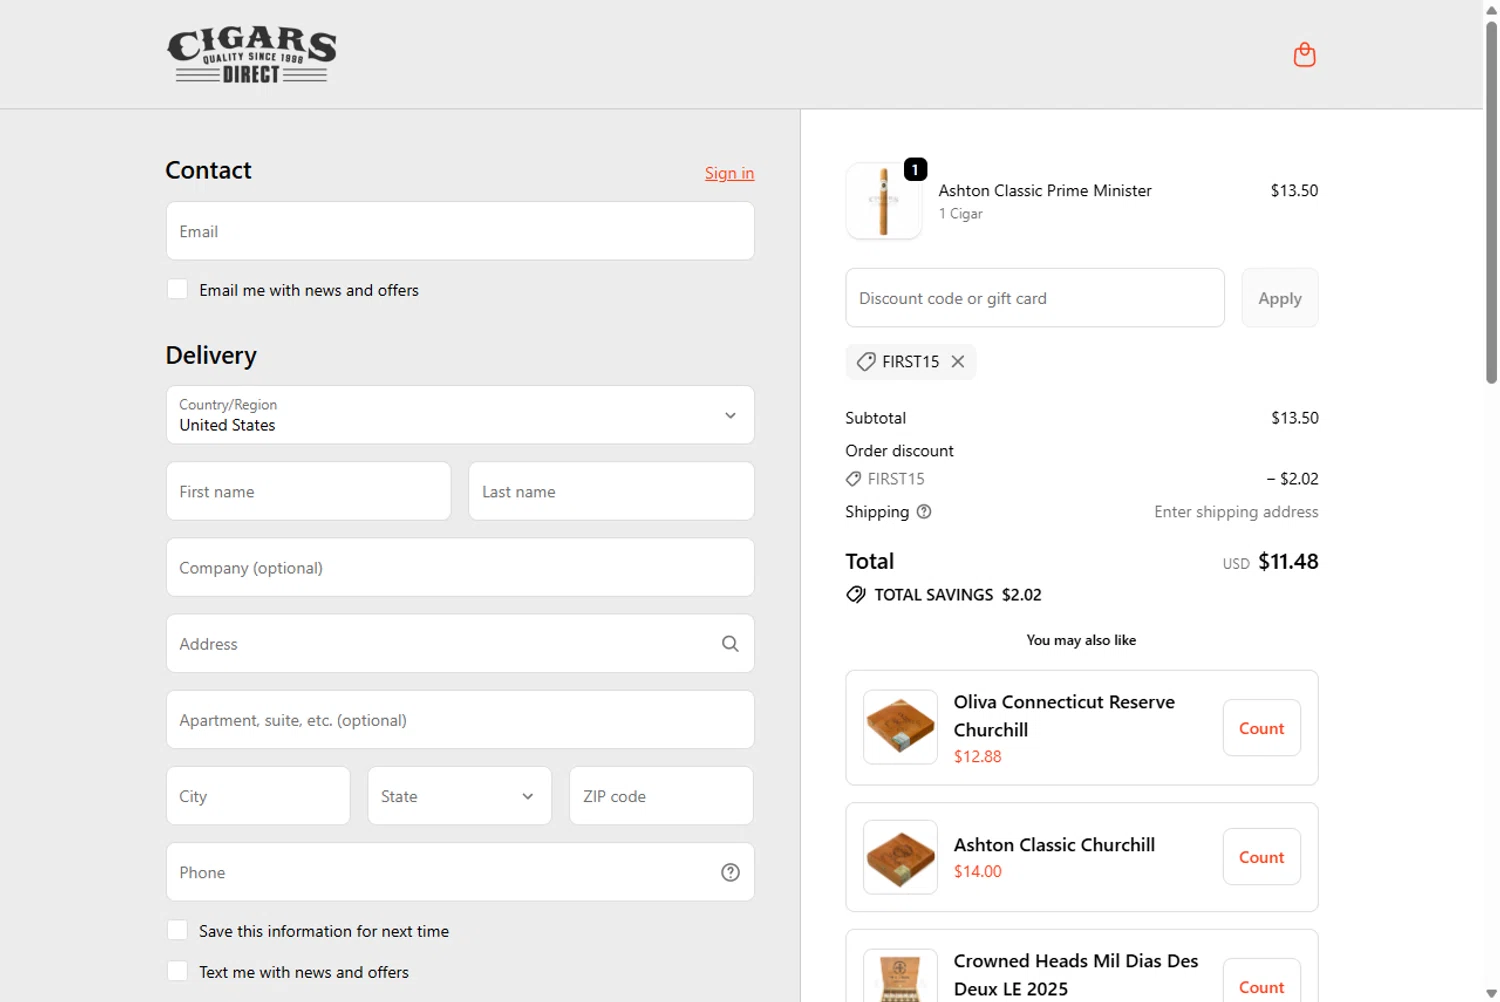The image size is (1500, 1002).
Task: Focus the Email input field
Action: point(460,231)
